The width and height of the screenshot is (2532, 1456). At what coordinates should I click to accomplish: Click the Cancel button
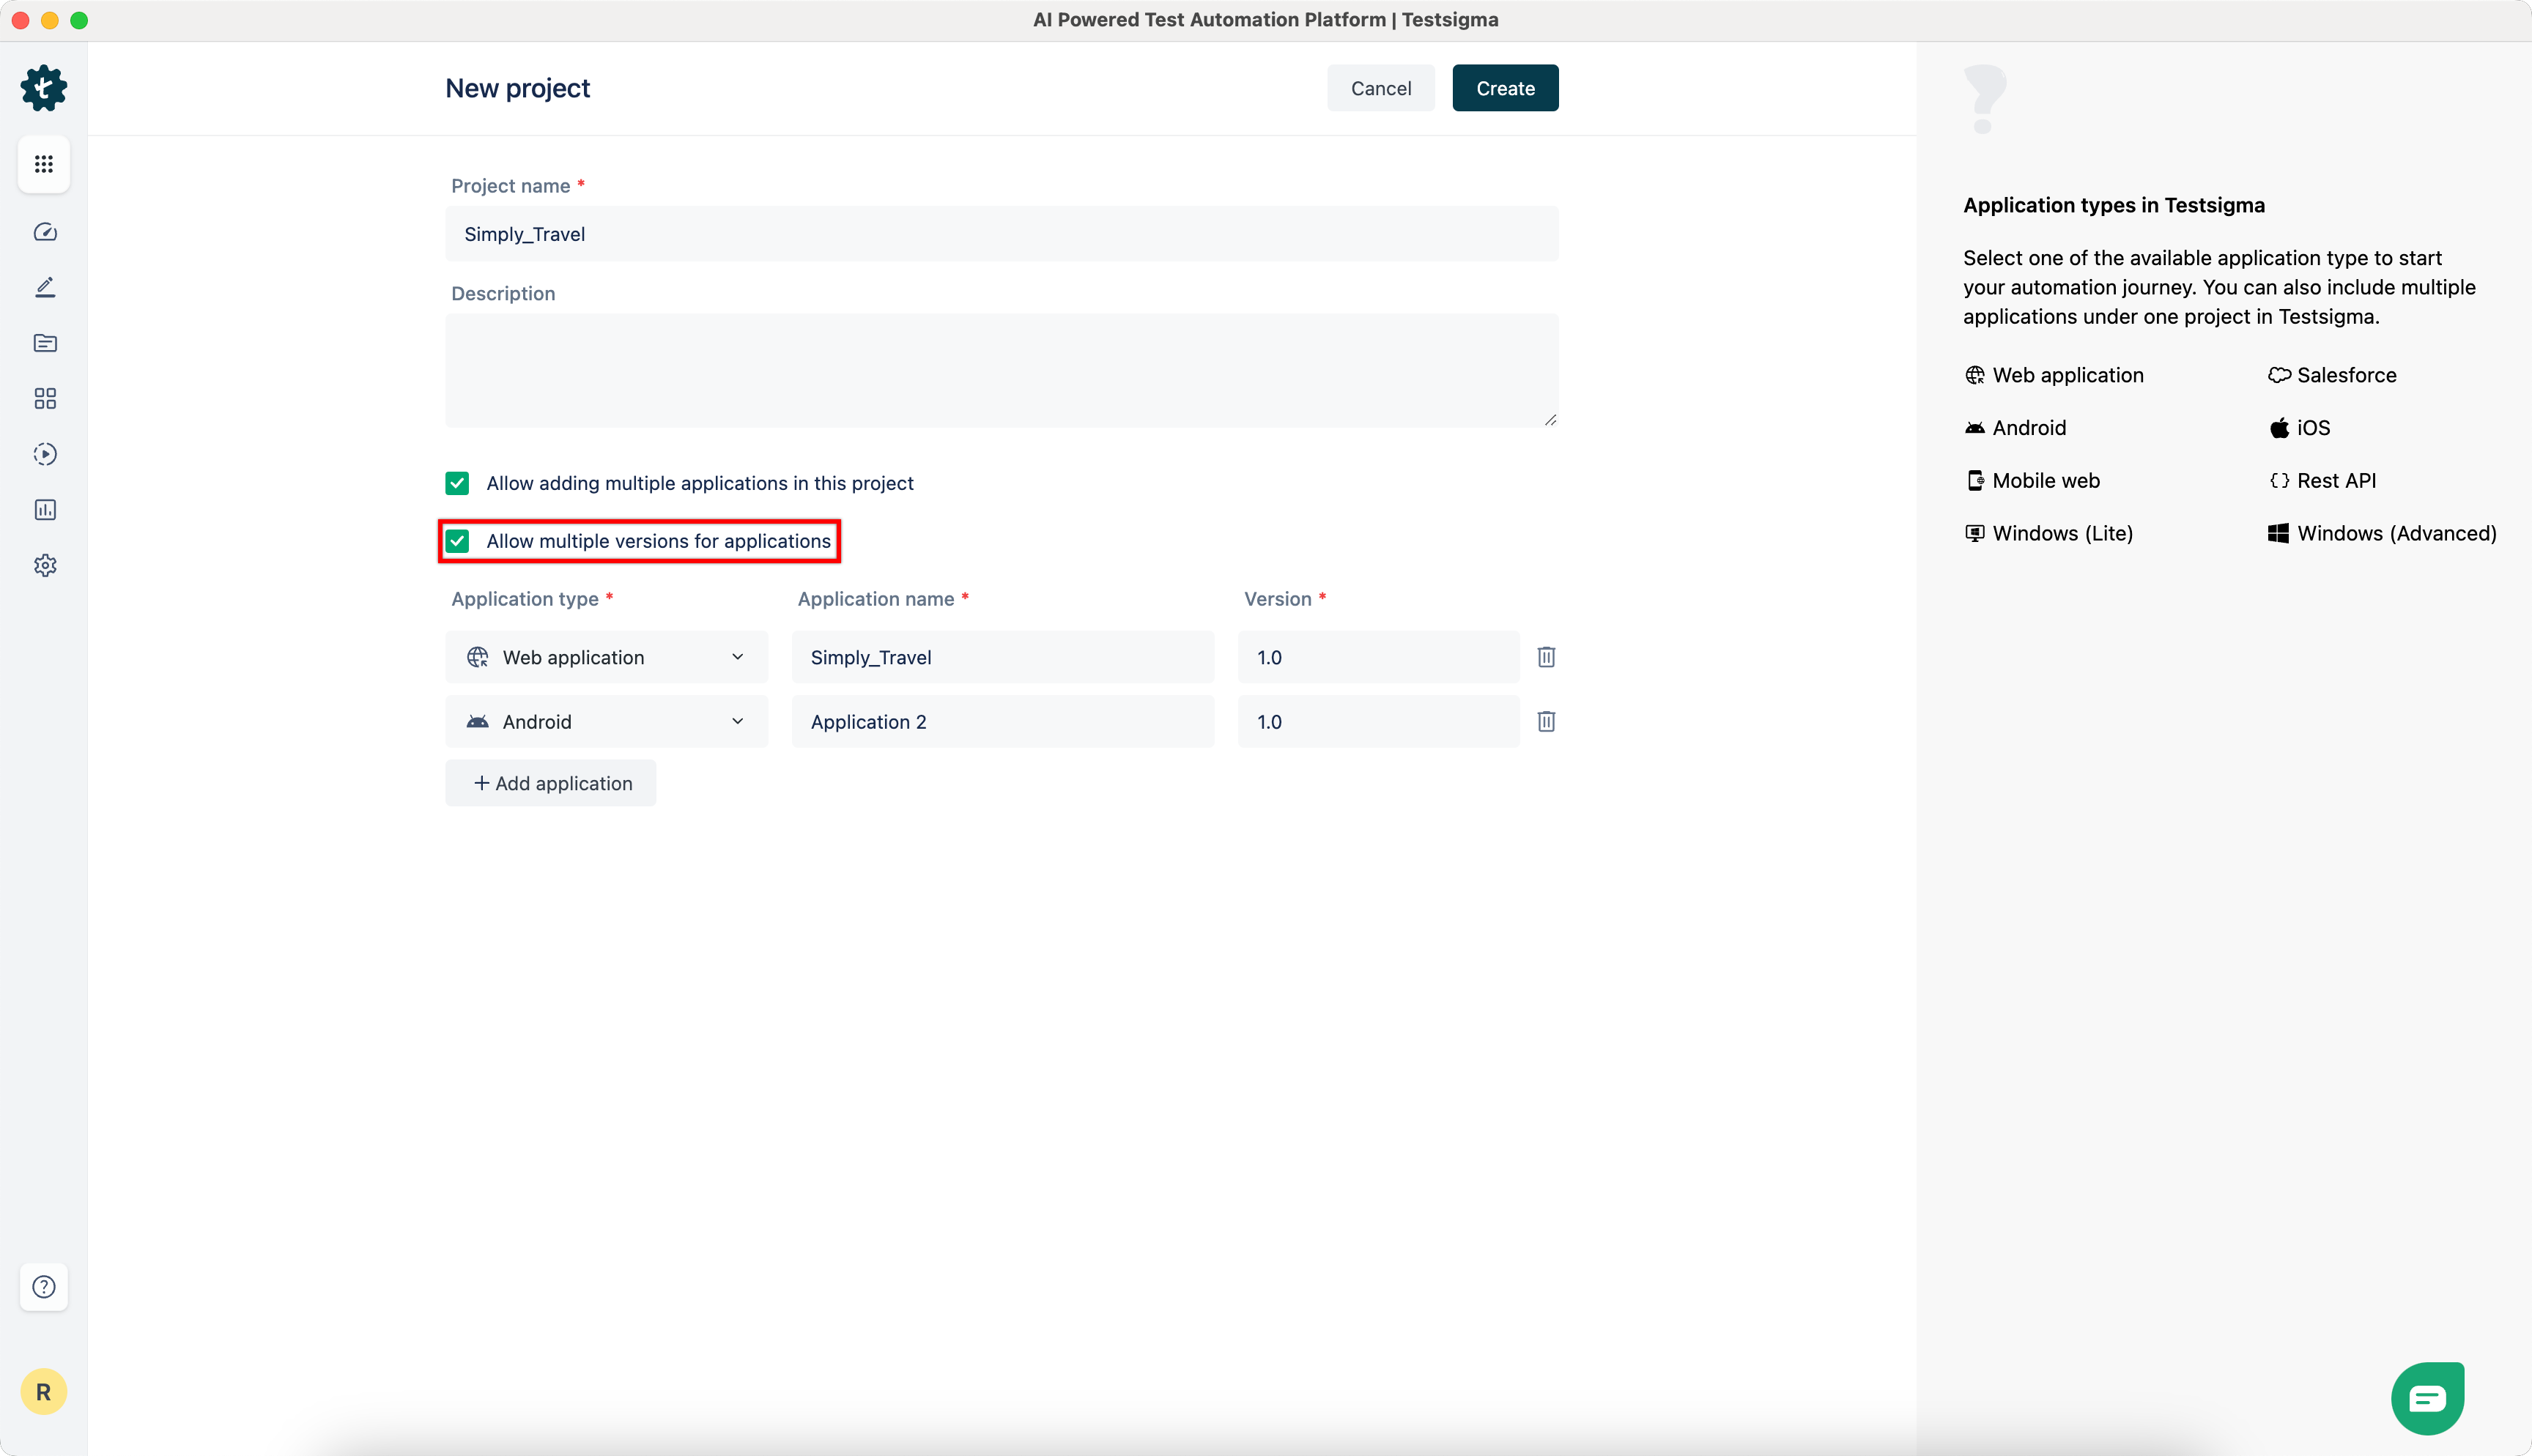[1381, 88]
